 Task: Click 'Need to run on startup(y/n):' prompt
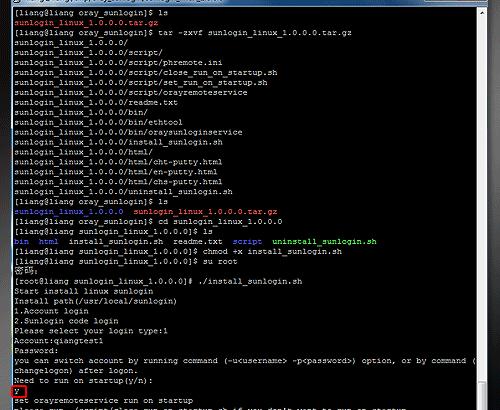83,381
